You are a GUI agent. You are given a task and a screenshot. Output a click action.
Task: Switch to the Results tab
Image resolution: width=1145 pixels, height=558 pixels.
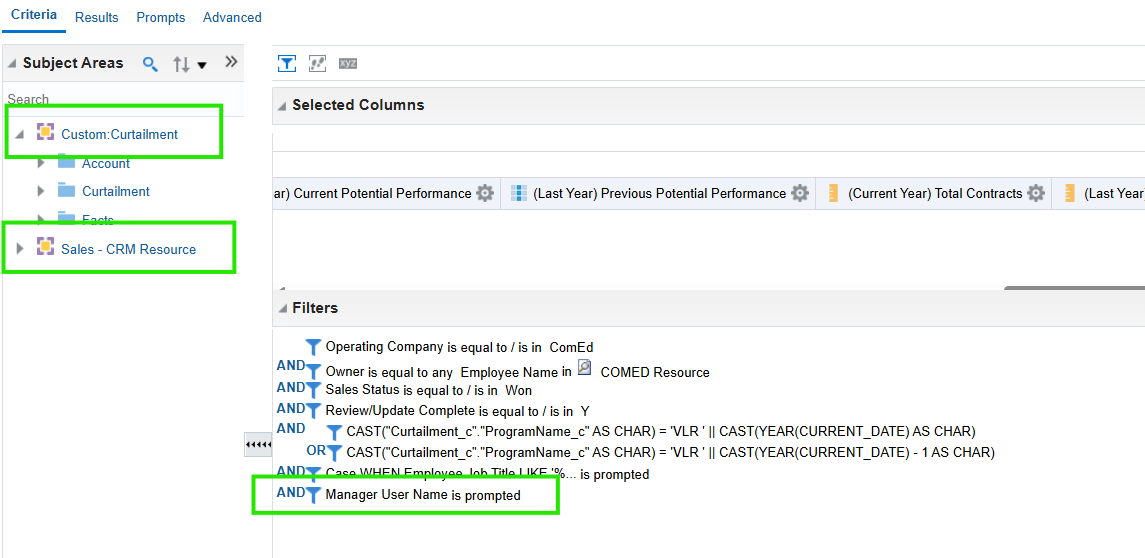tap(96, 18)
